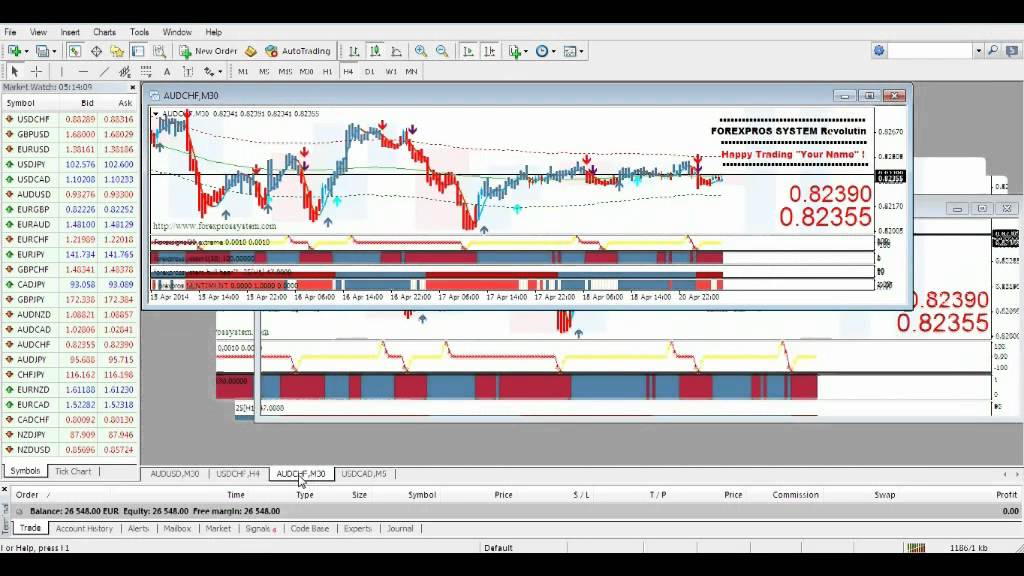Click the New Order button
This screenshot has height=576, width=1024.
tap(208, 51)
